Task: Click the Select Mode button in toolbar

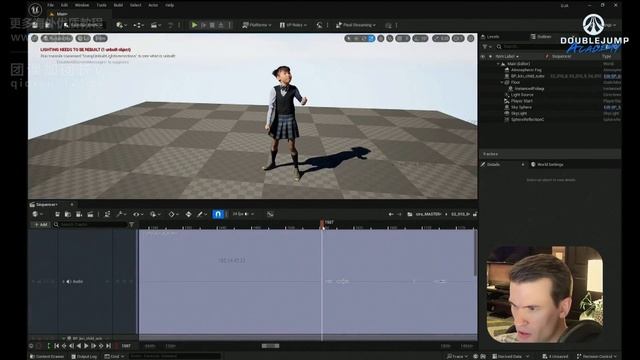Action: point(83,25)
